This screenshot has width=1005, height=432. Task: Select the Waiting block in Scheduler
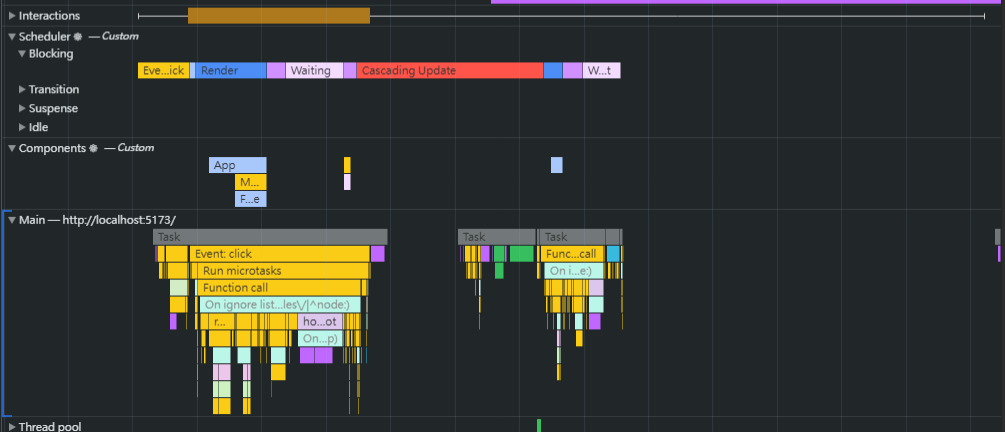click(314, 71)
